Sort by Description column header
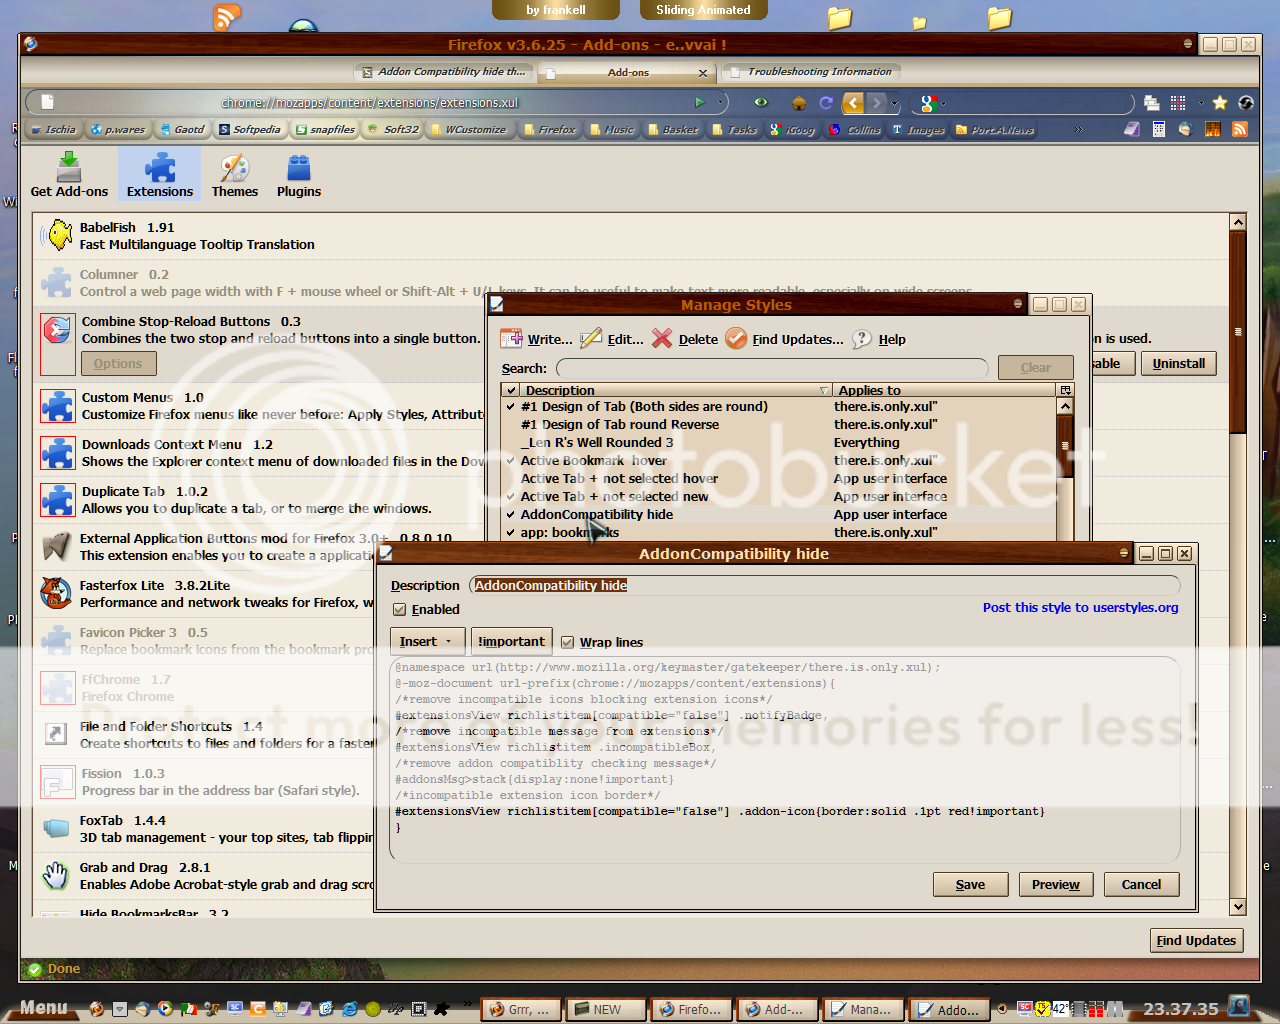Viewport: 1280px width, 1024px height. point(677,390)
